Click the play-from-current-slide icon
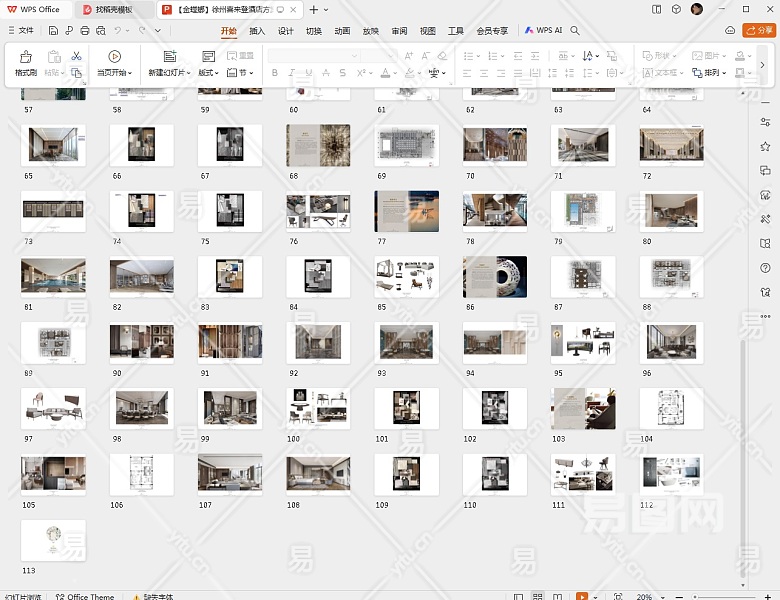The width and height of the screenshot is (780, 600). pyautogui.click(x=114, y=57)
